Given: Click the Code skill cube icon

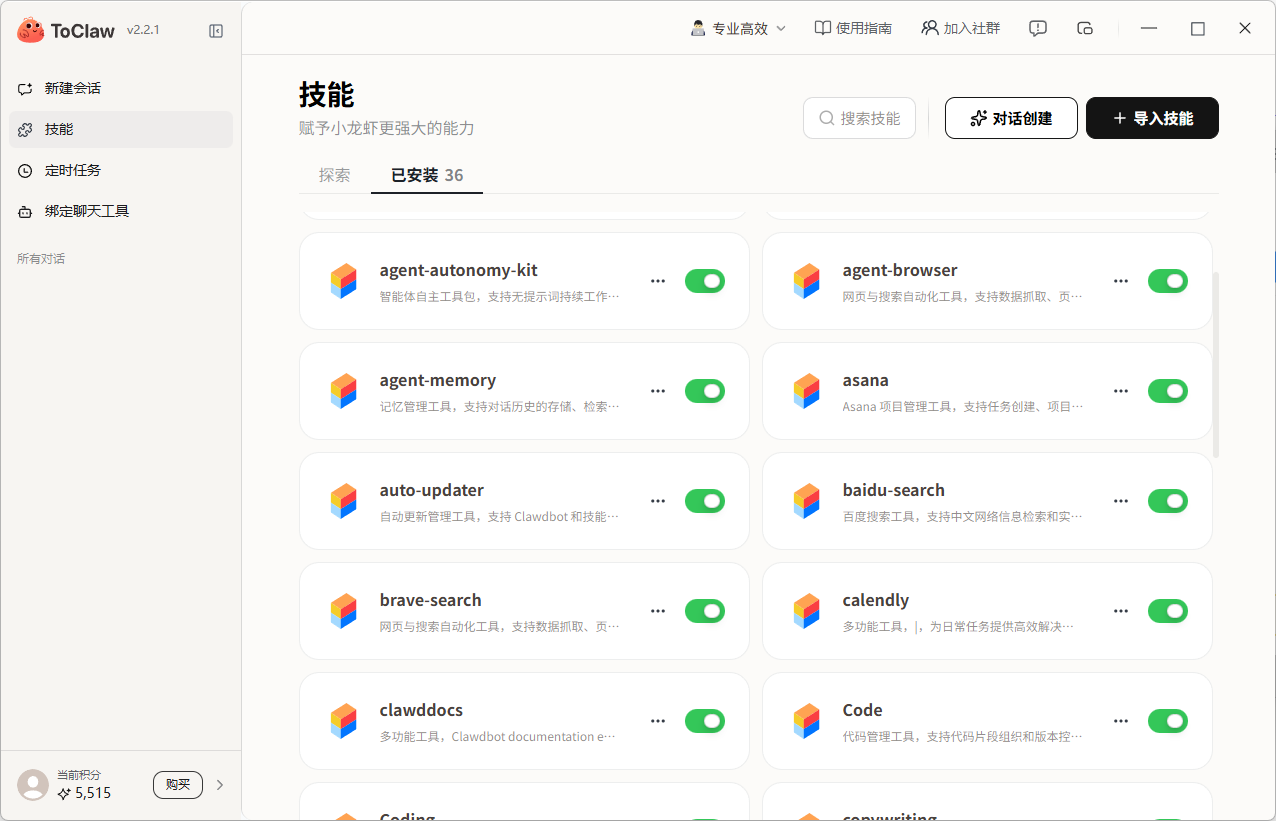Looking at the screenshot, I should tap(807, 721).
